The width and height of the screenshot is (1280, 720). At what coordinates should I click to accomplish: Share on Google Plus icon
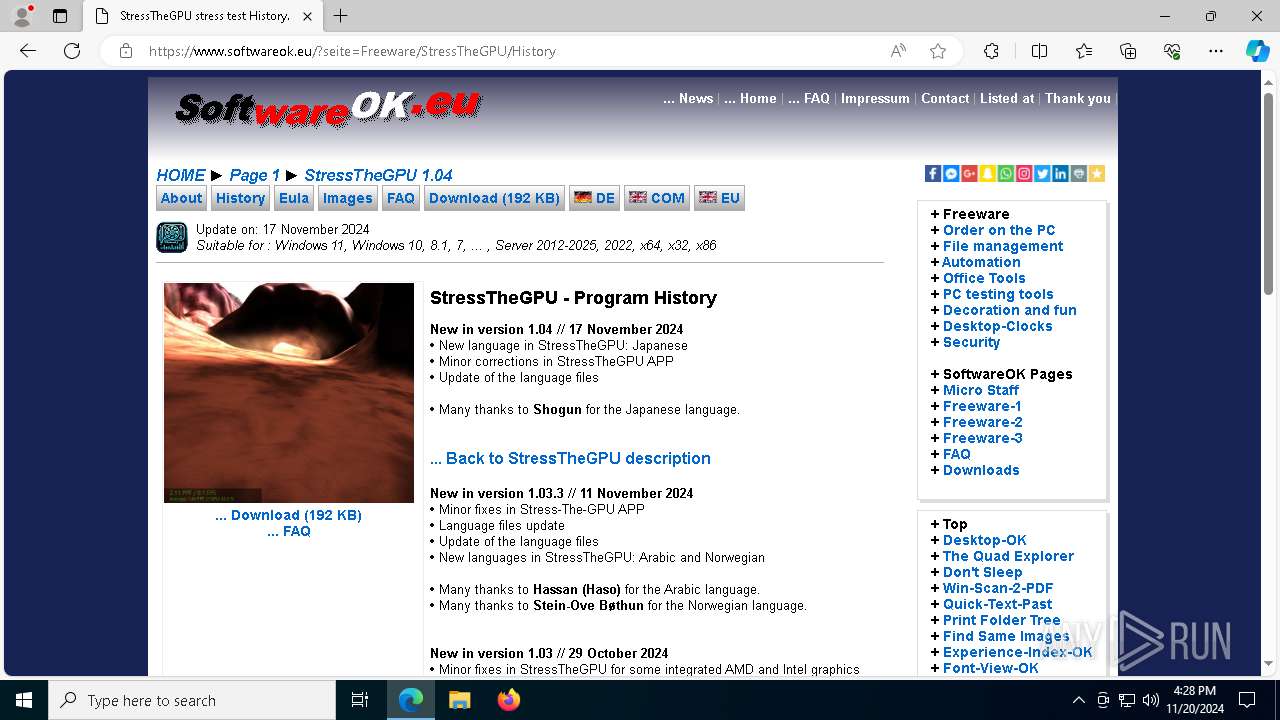(969, 174)
